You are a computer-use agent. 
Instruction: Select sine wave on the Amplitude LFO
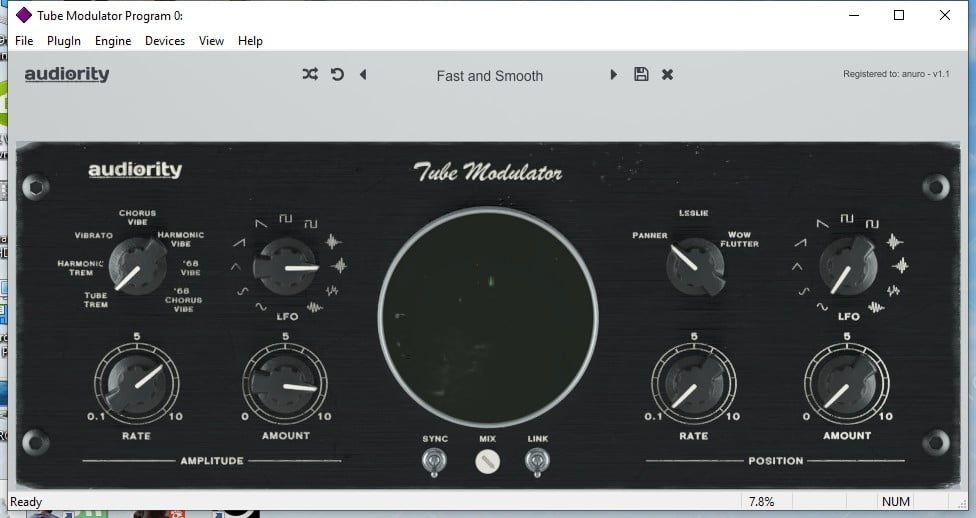click(x=261, y=306)
